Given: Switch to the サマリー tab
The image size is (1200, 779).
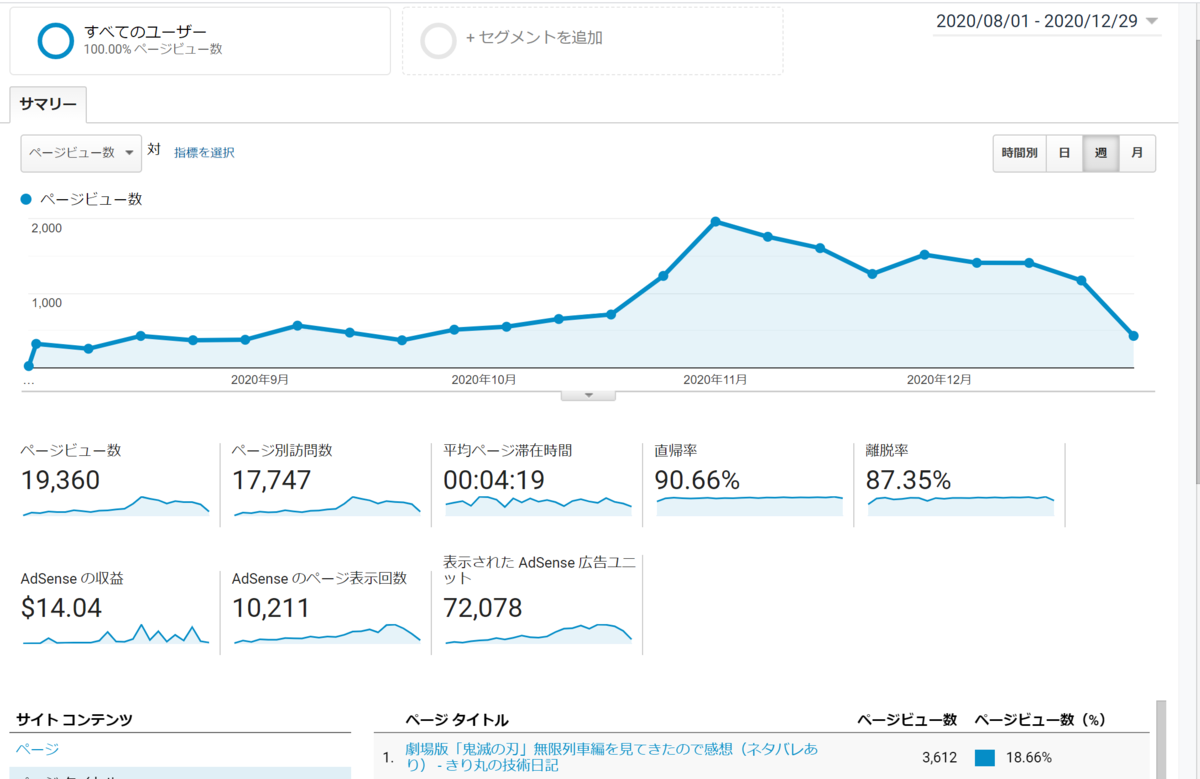Looking at the screenshot, I should (48, 105).
